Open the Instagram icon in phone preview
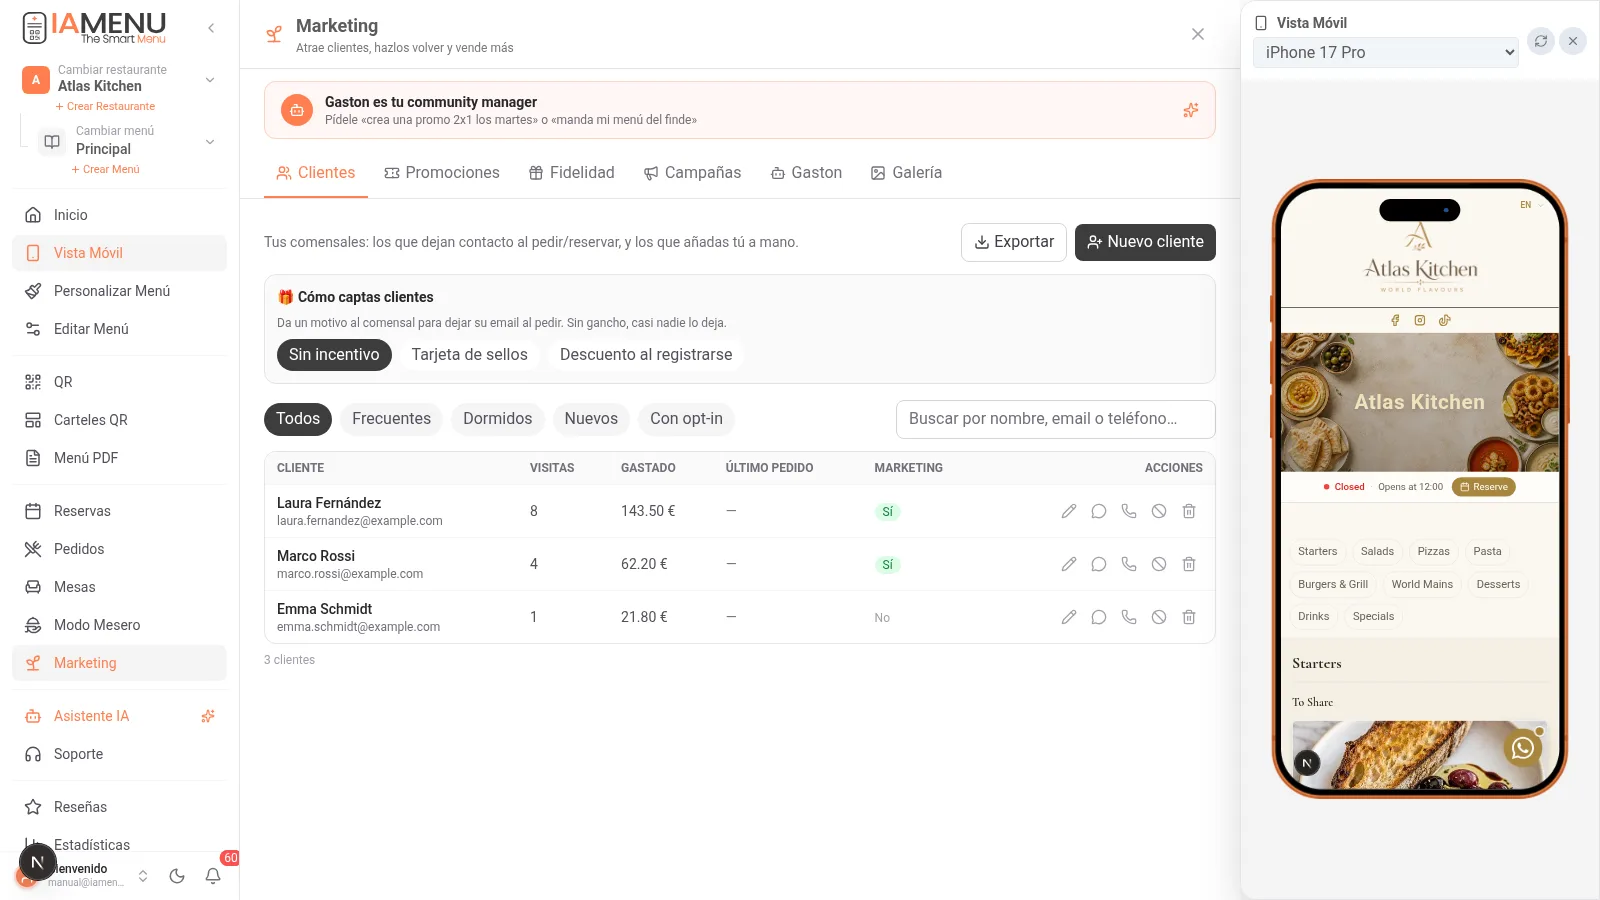The height and width of the screenshot is (900, 1600). point(1420,320)
